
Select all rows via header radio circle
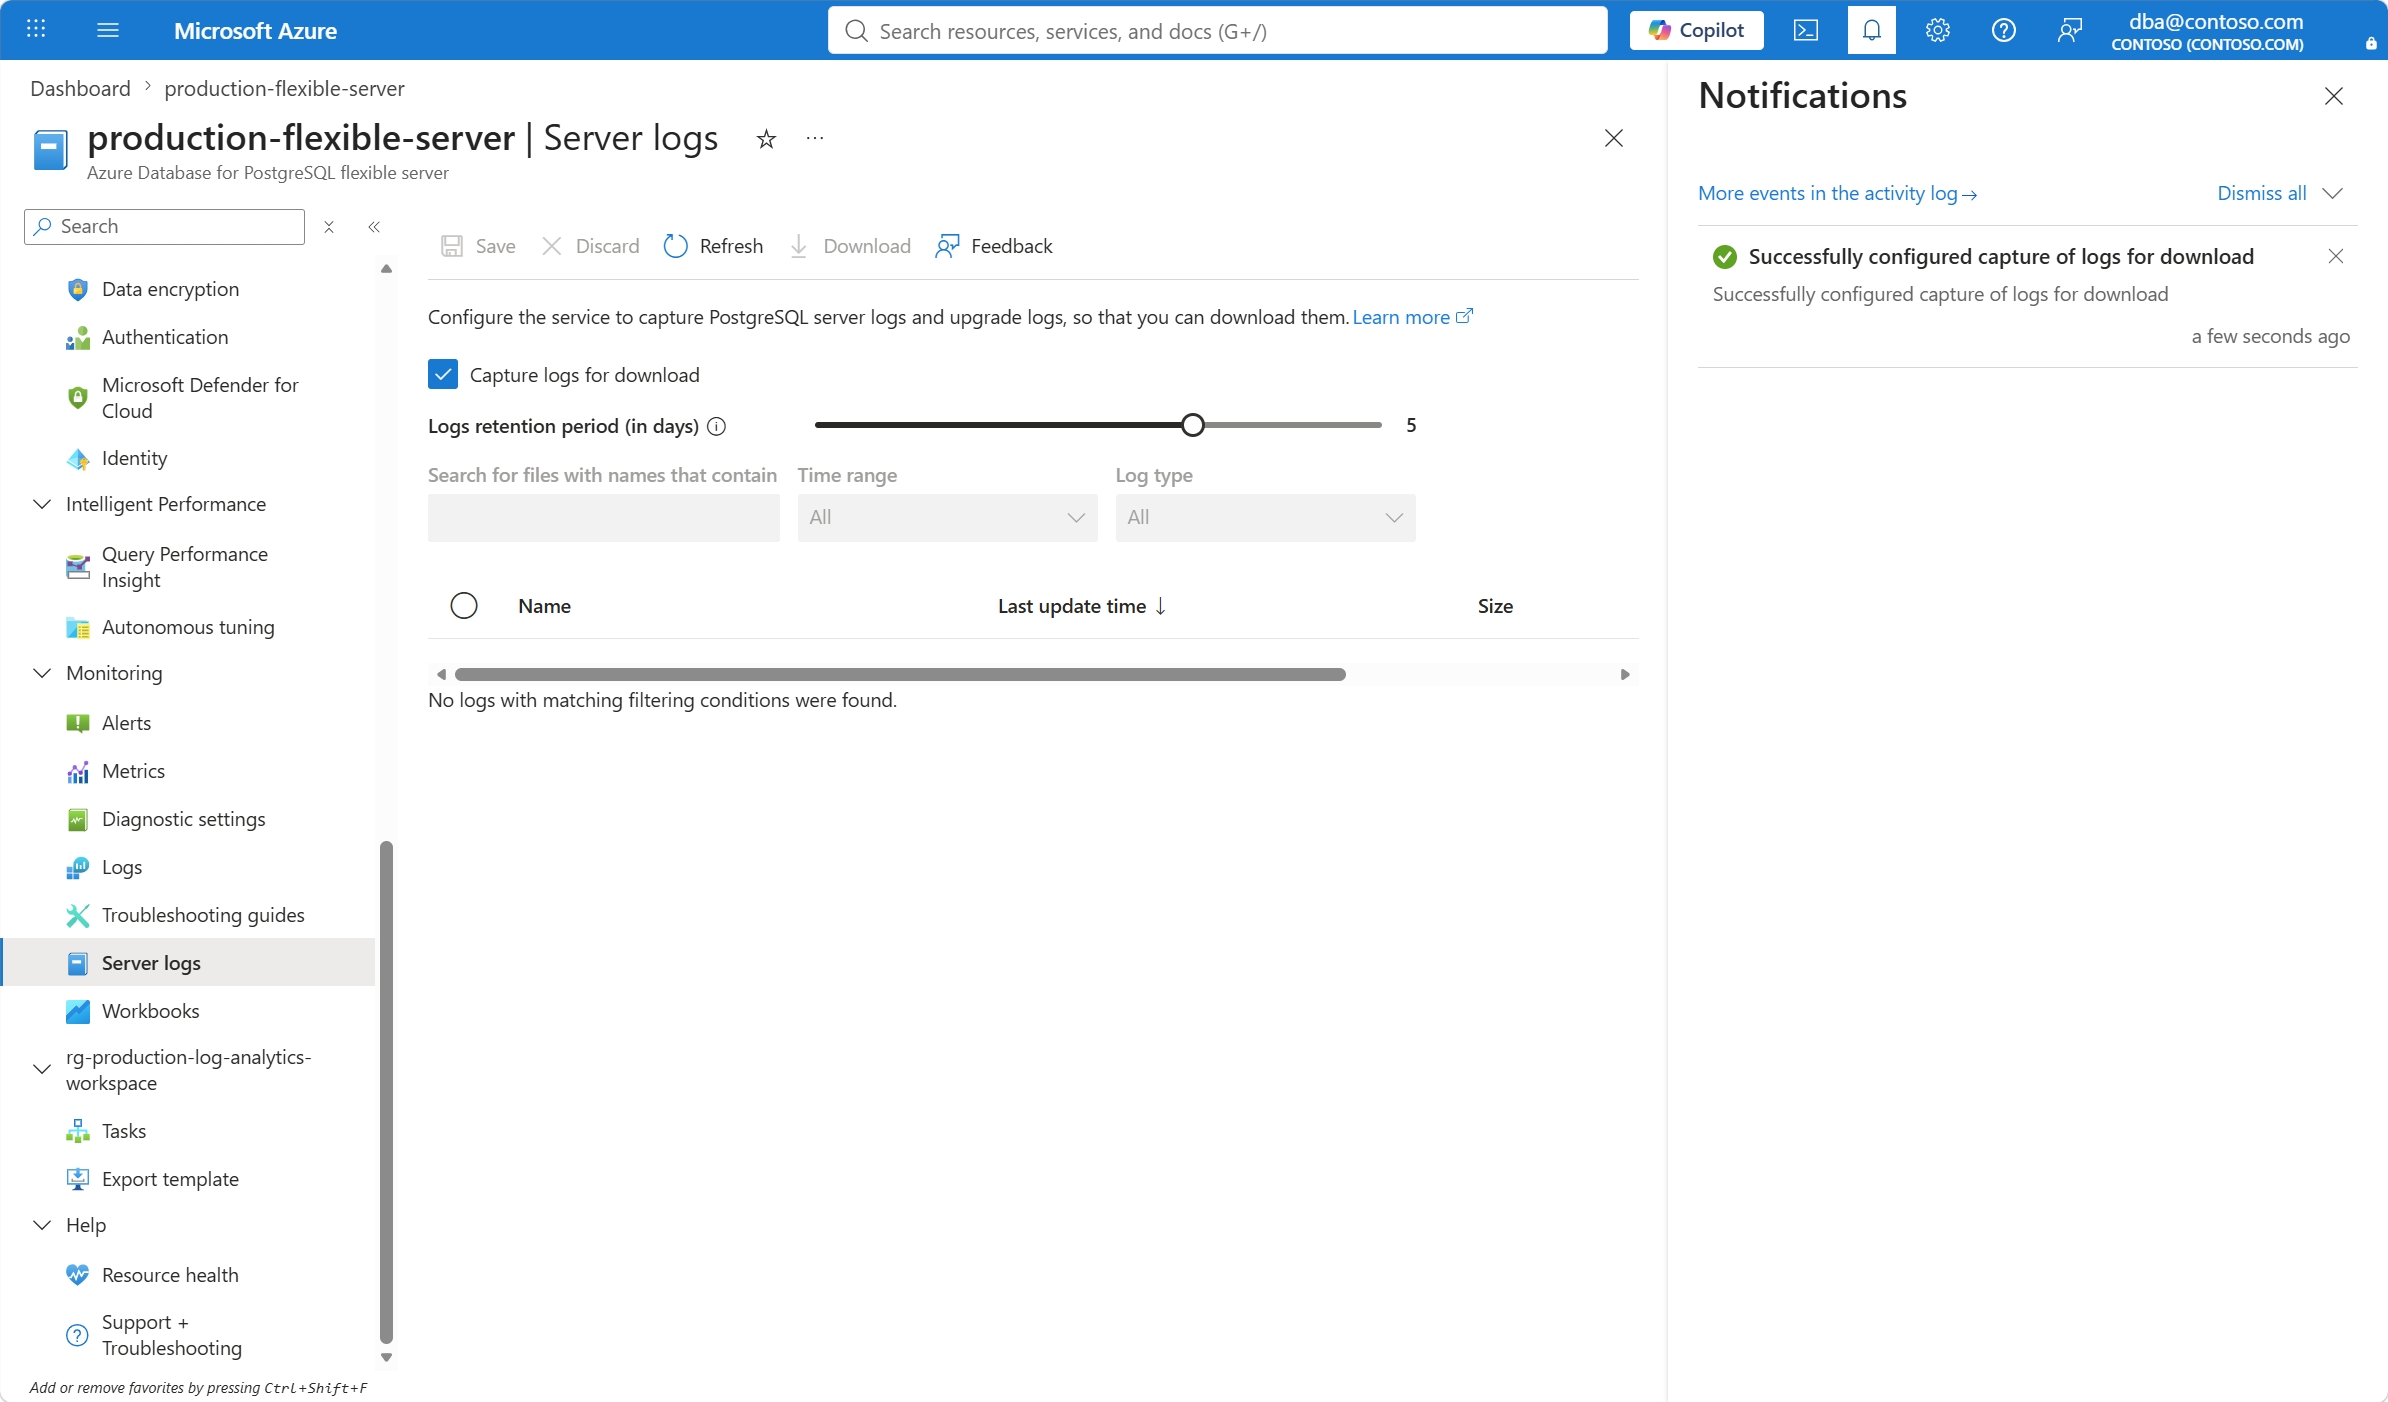point(464,606)
